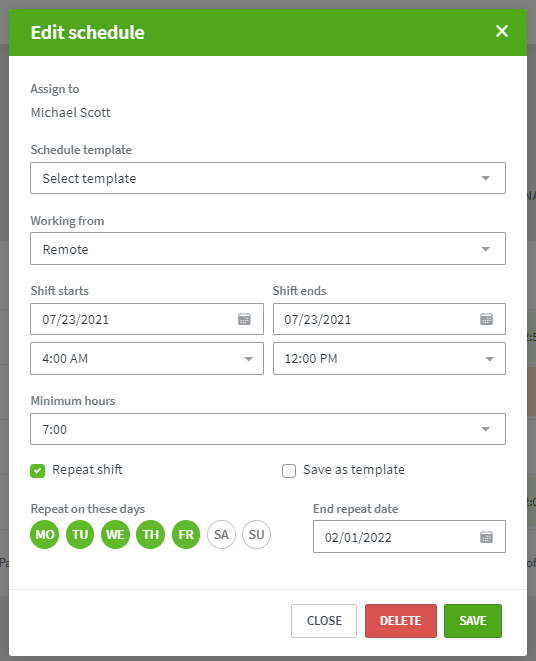Uncheck the Repeat shift checkbox
Viewport: 536px width, 661px height.
38,470
